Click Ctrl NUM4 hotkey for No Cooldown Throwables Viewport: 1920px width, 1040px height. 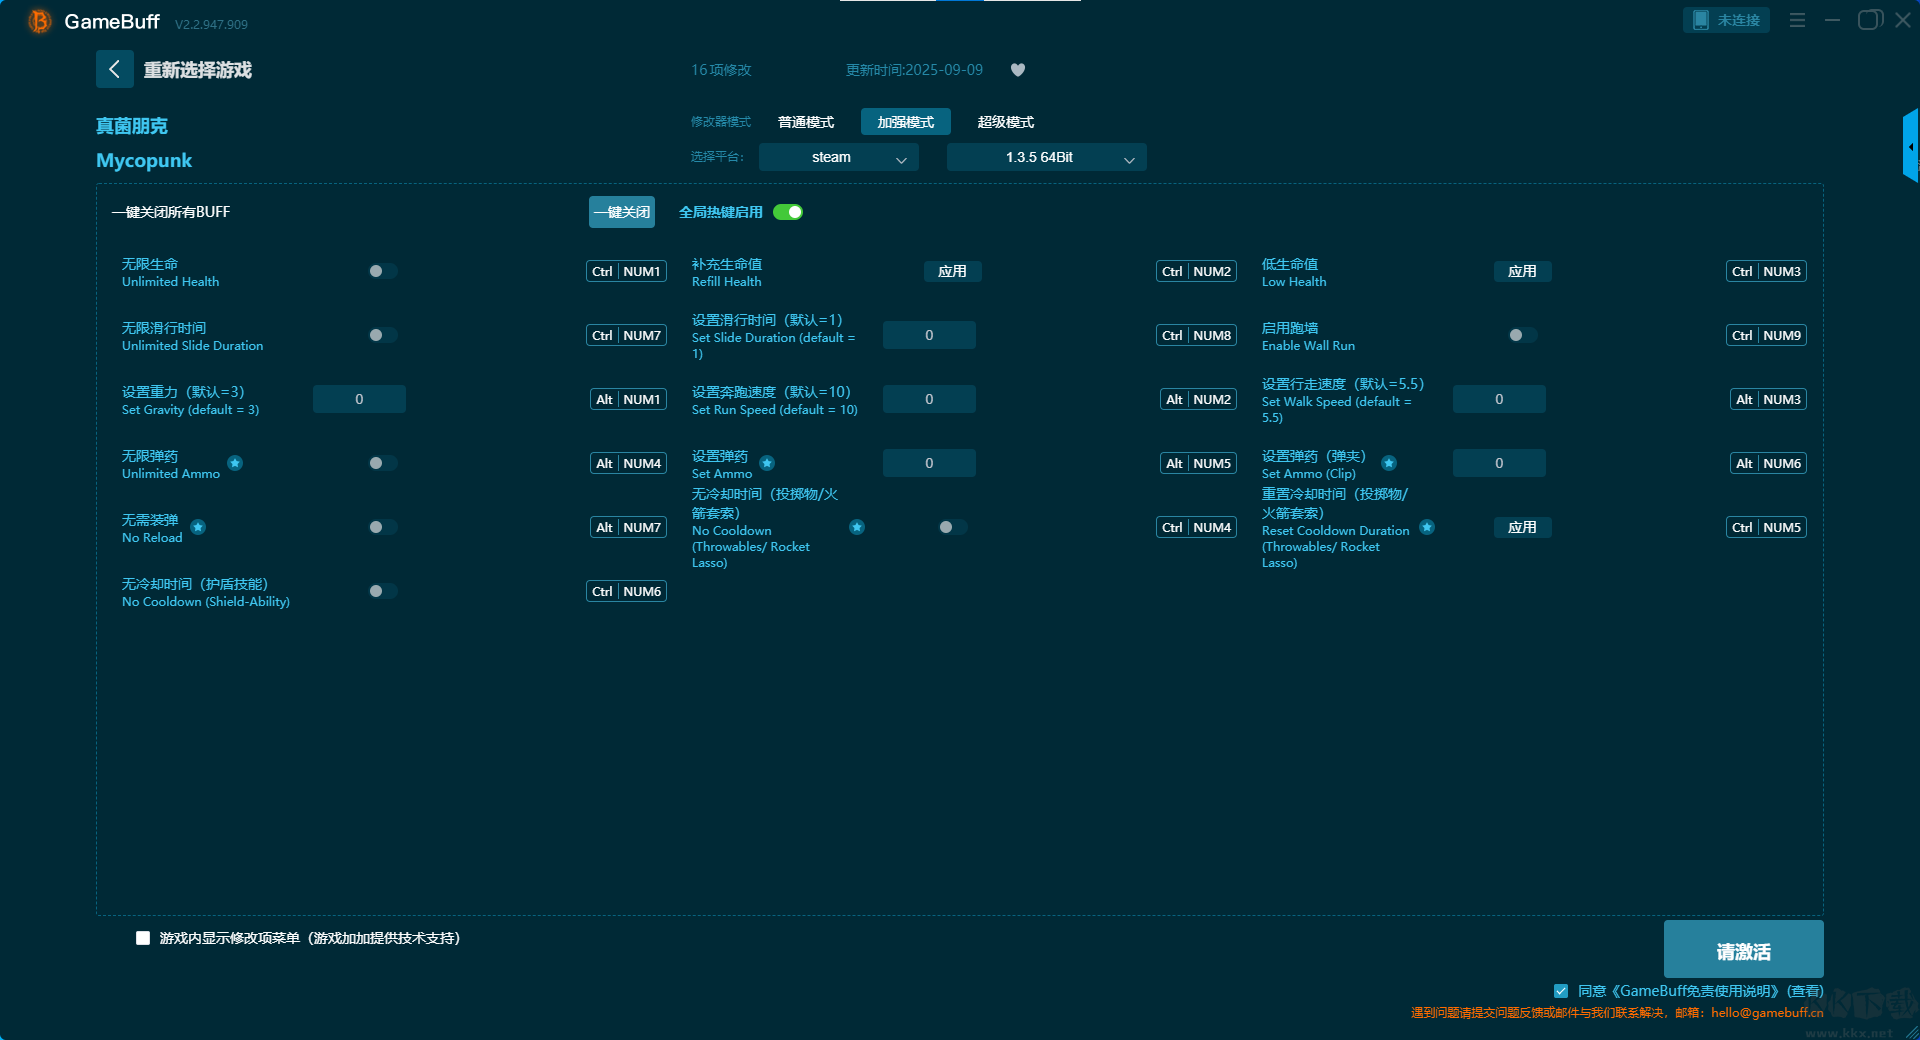tap(1196, 527)
